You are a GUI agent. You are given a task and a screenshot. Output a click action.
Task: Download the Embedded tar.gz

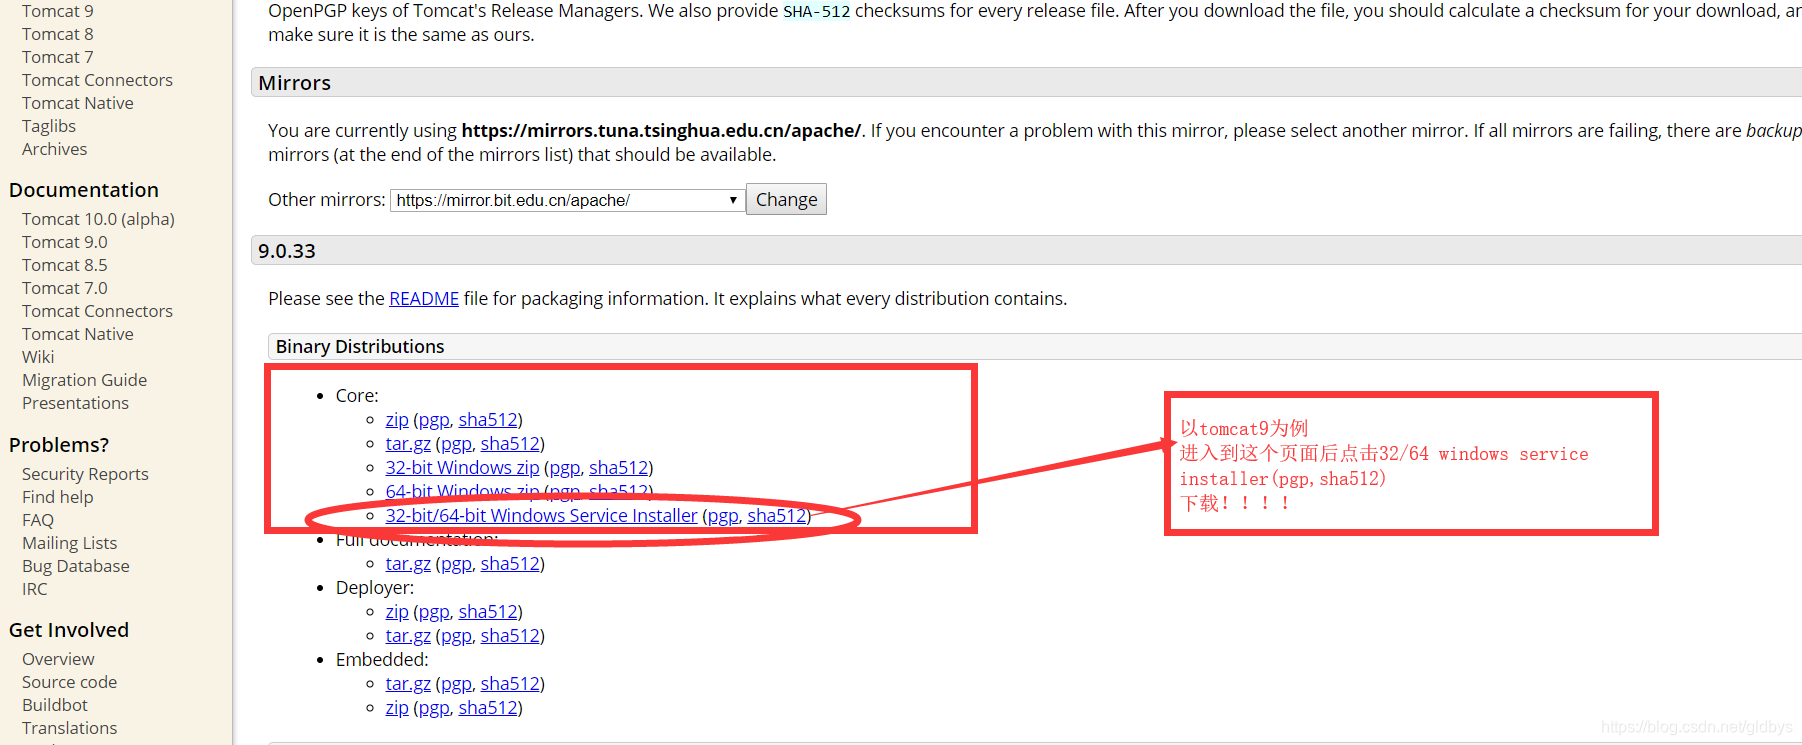pos(408,684)
